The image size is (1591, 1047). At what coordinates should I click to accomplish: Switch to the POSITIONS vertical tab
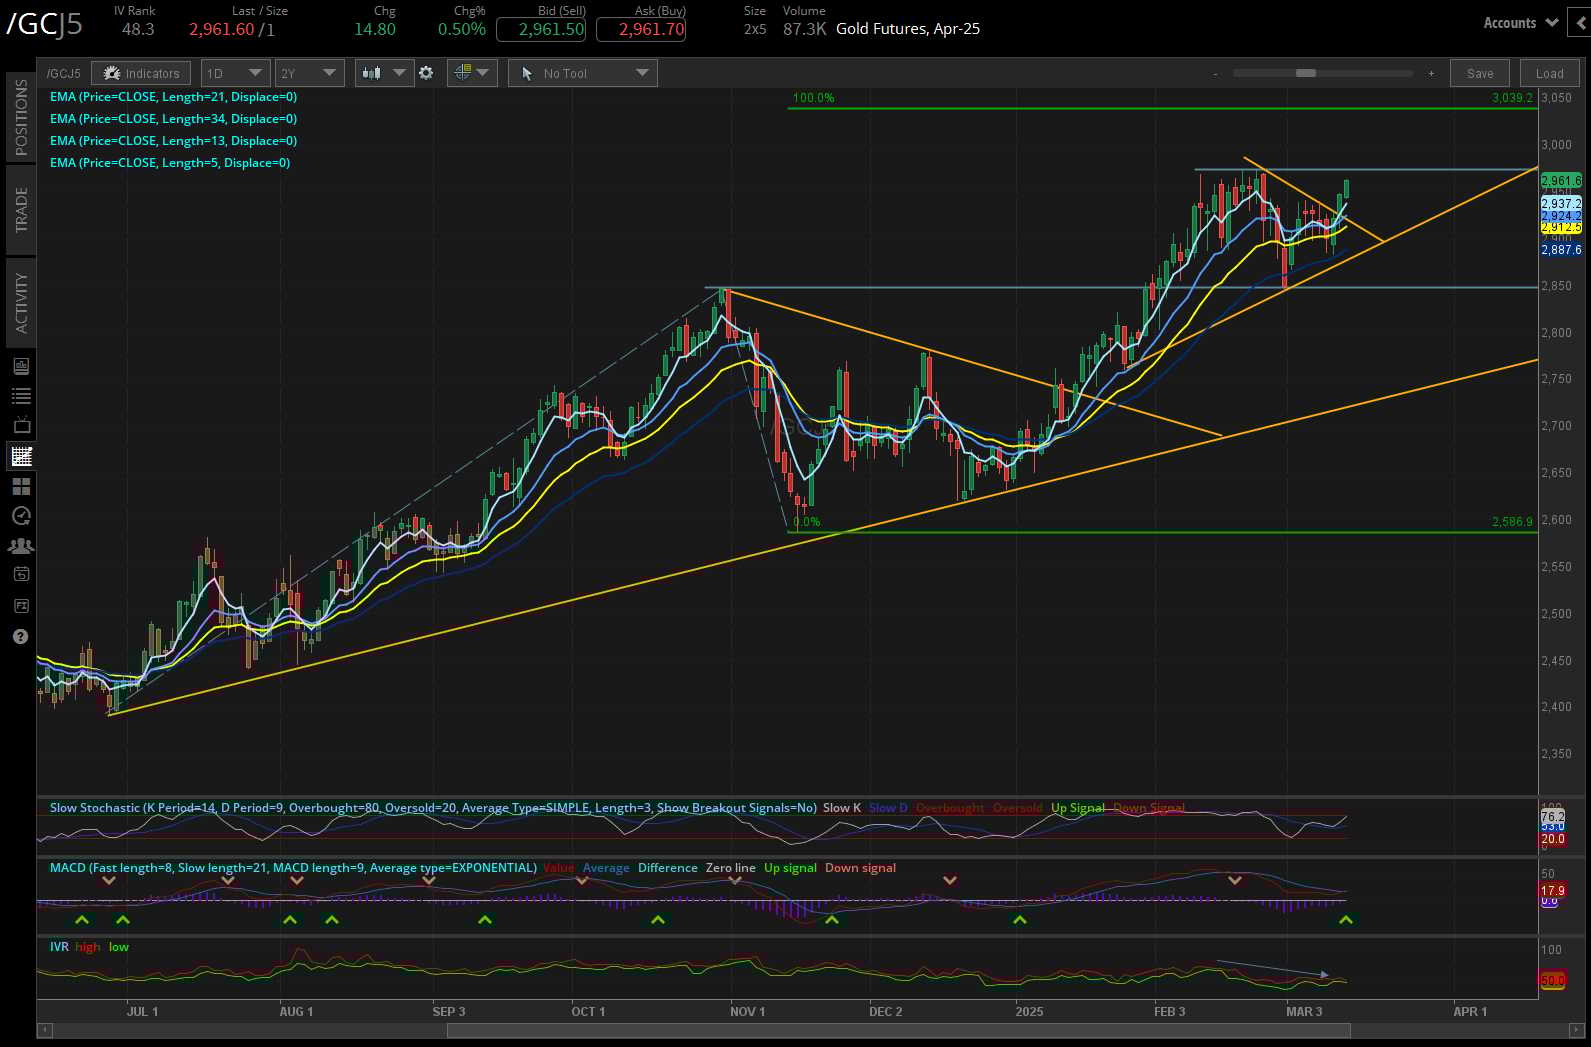[x=21, y=118]
